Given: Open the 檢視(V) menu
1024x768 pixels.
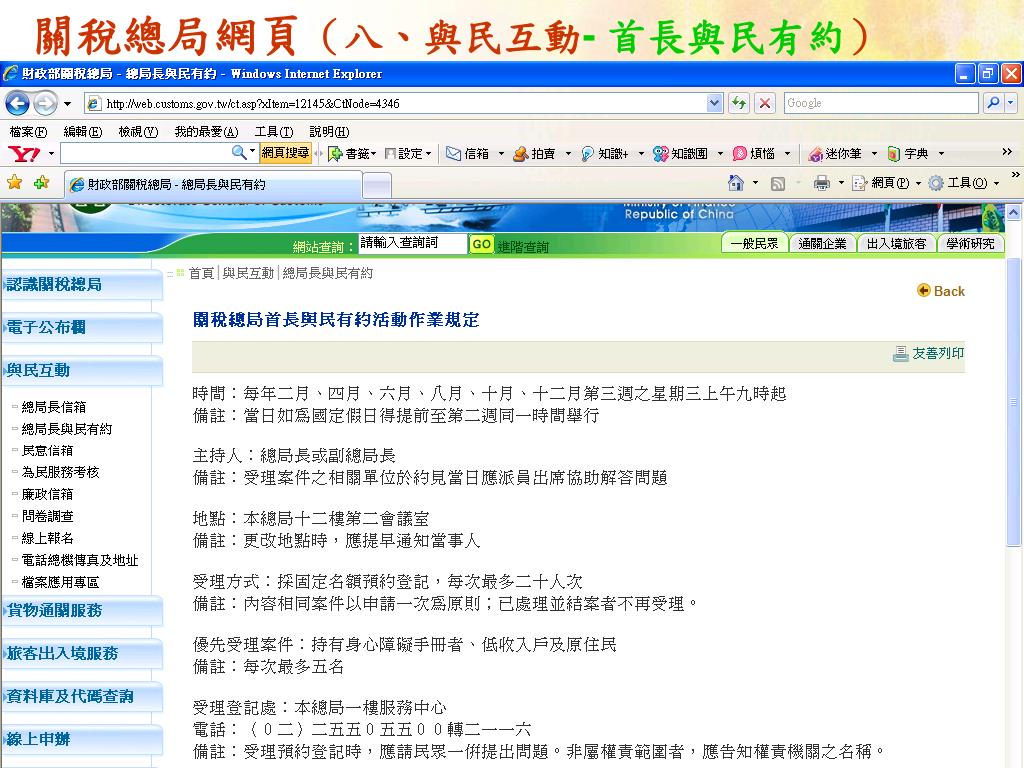Looking at the screenshot, I should (x=138, y=131).
